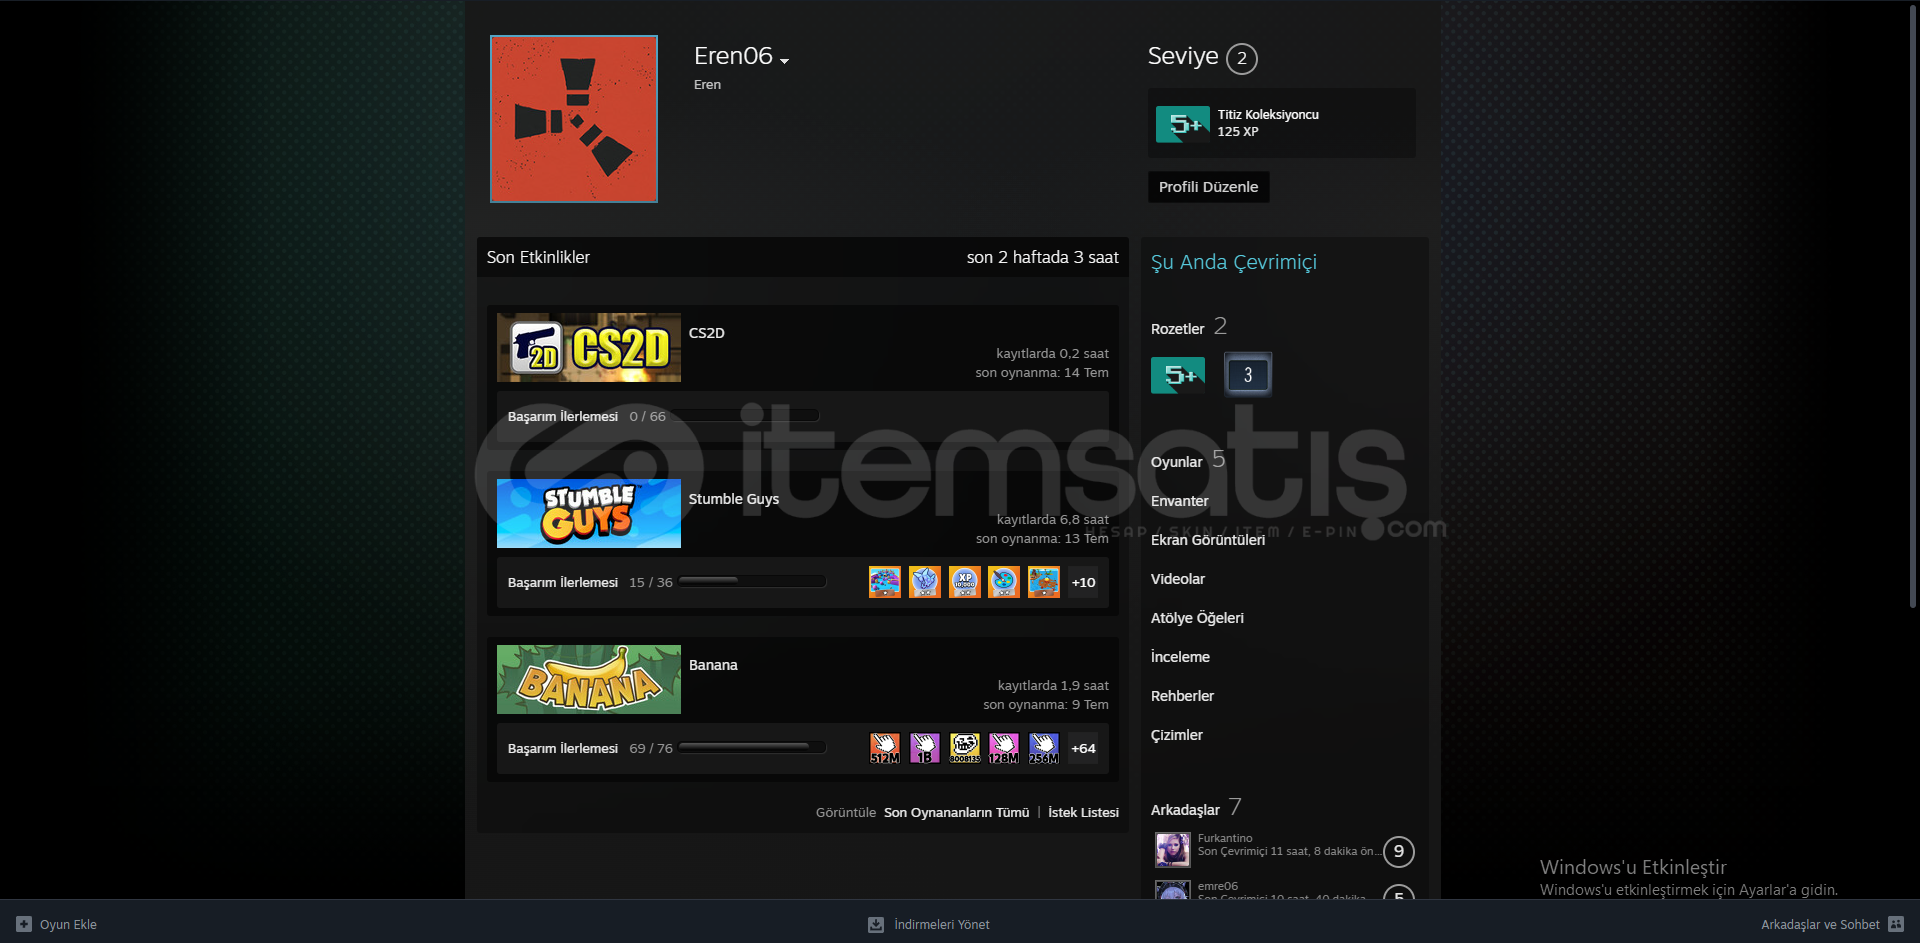This screenshot has height=943, width=1920.
Task: Click second Stumble Guys achievement icon
Action: point(925,582)
